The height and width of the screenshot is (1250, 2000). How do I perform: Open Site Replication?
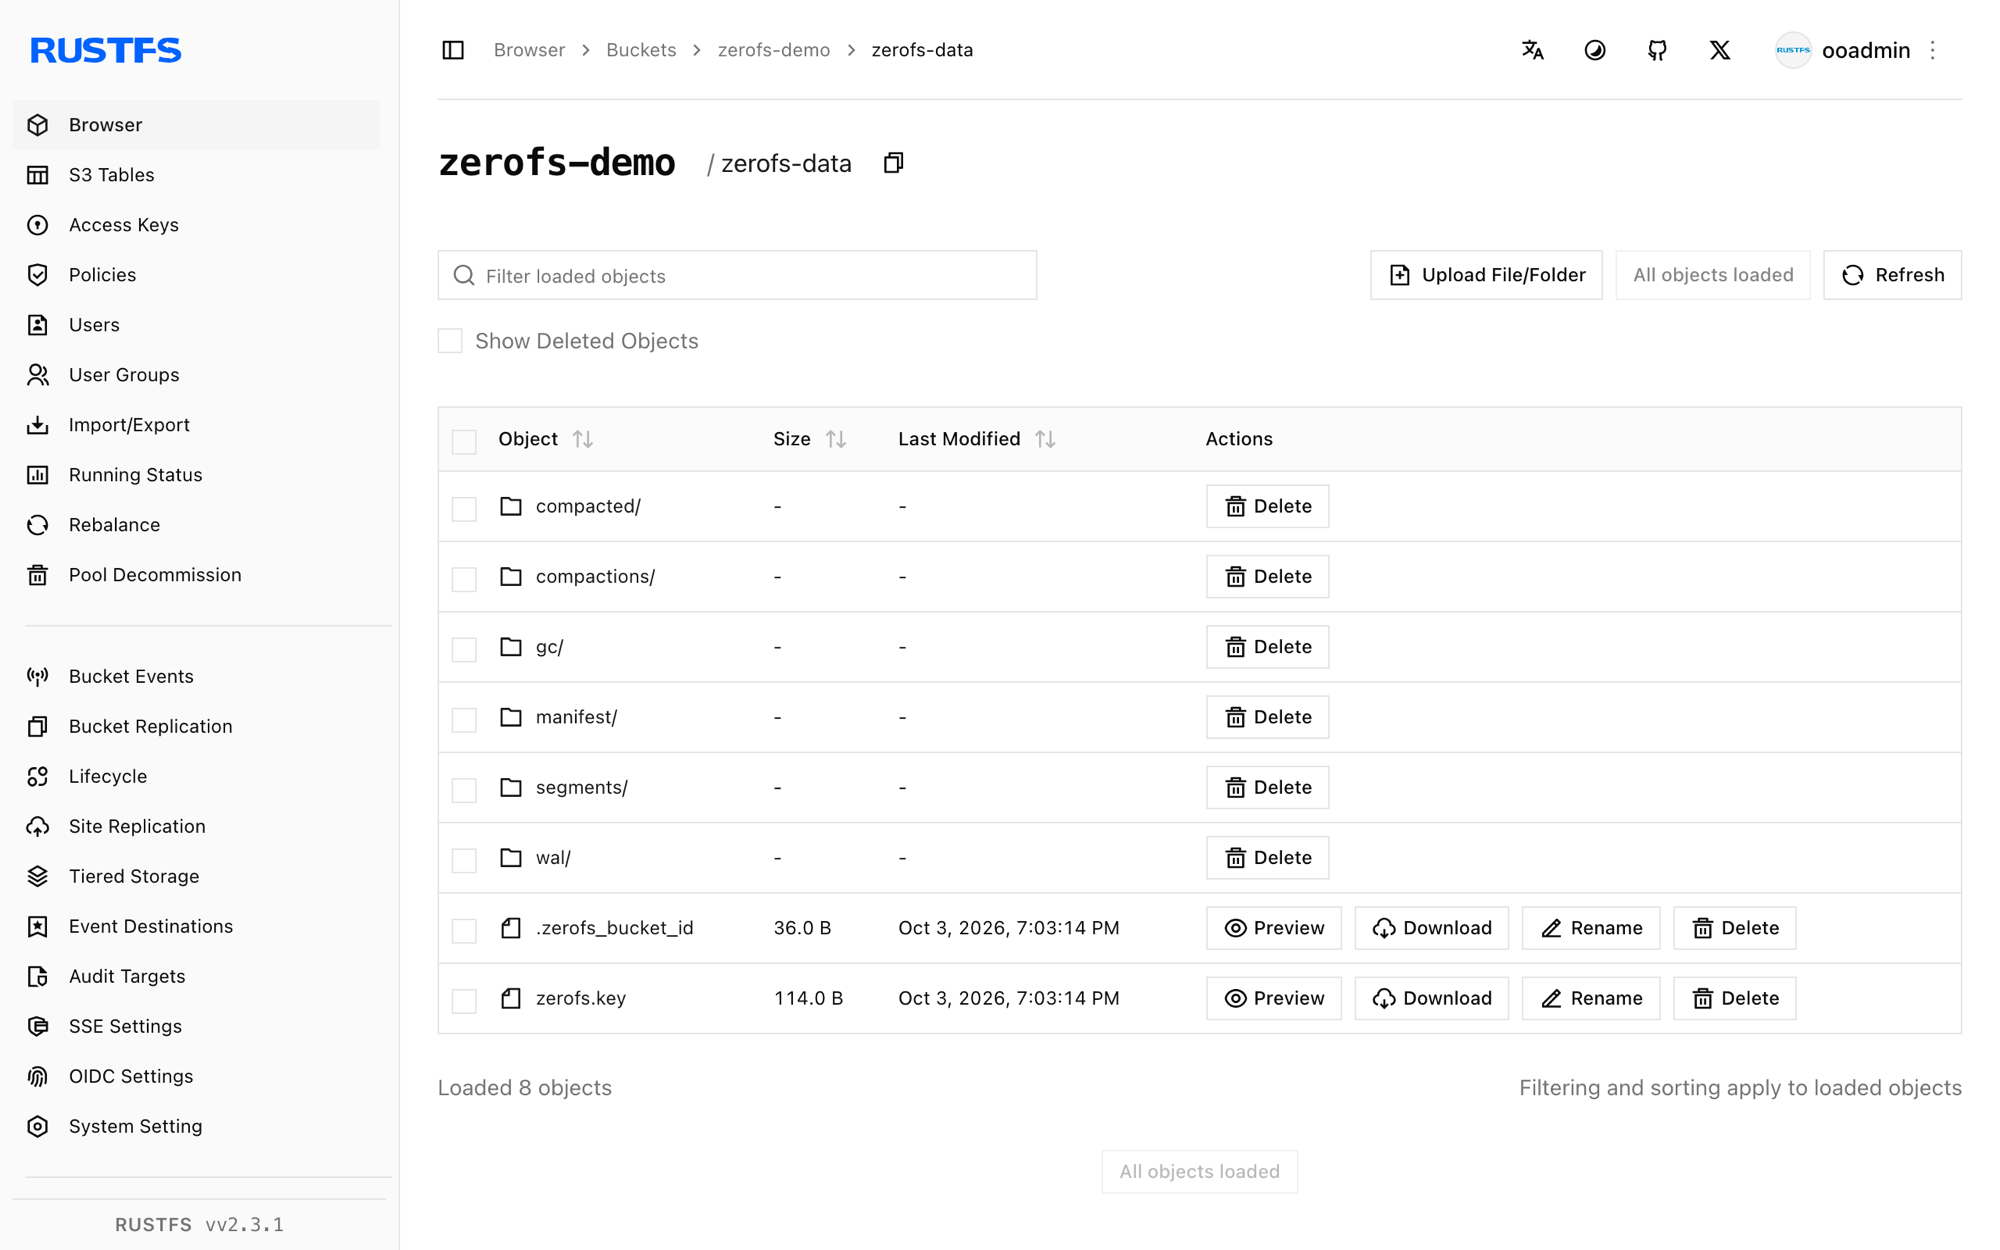(196, 826)
